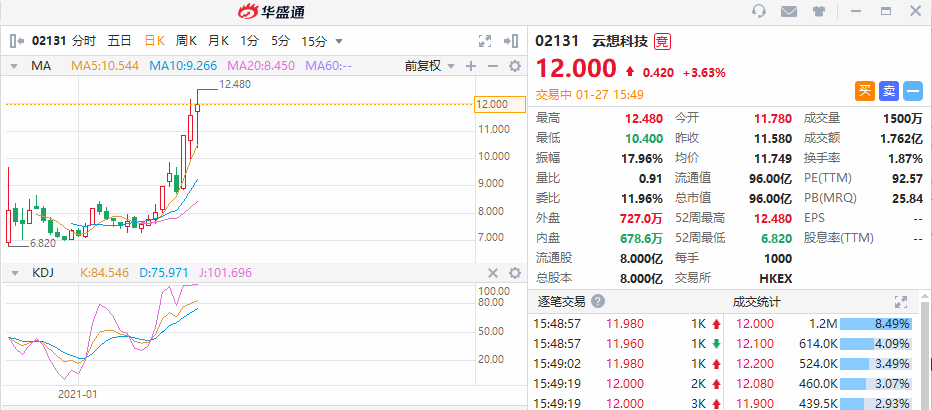Click the 交易所 value HKEX
Screen dimensions: 932x410
(776, 277)
